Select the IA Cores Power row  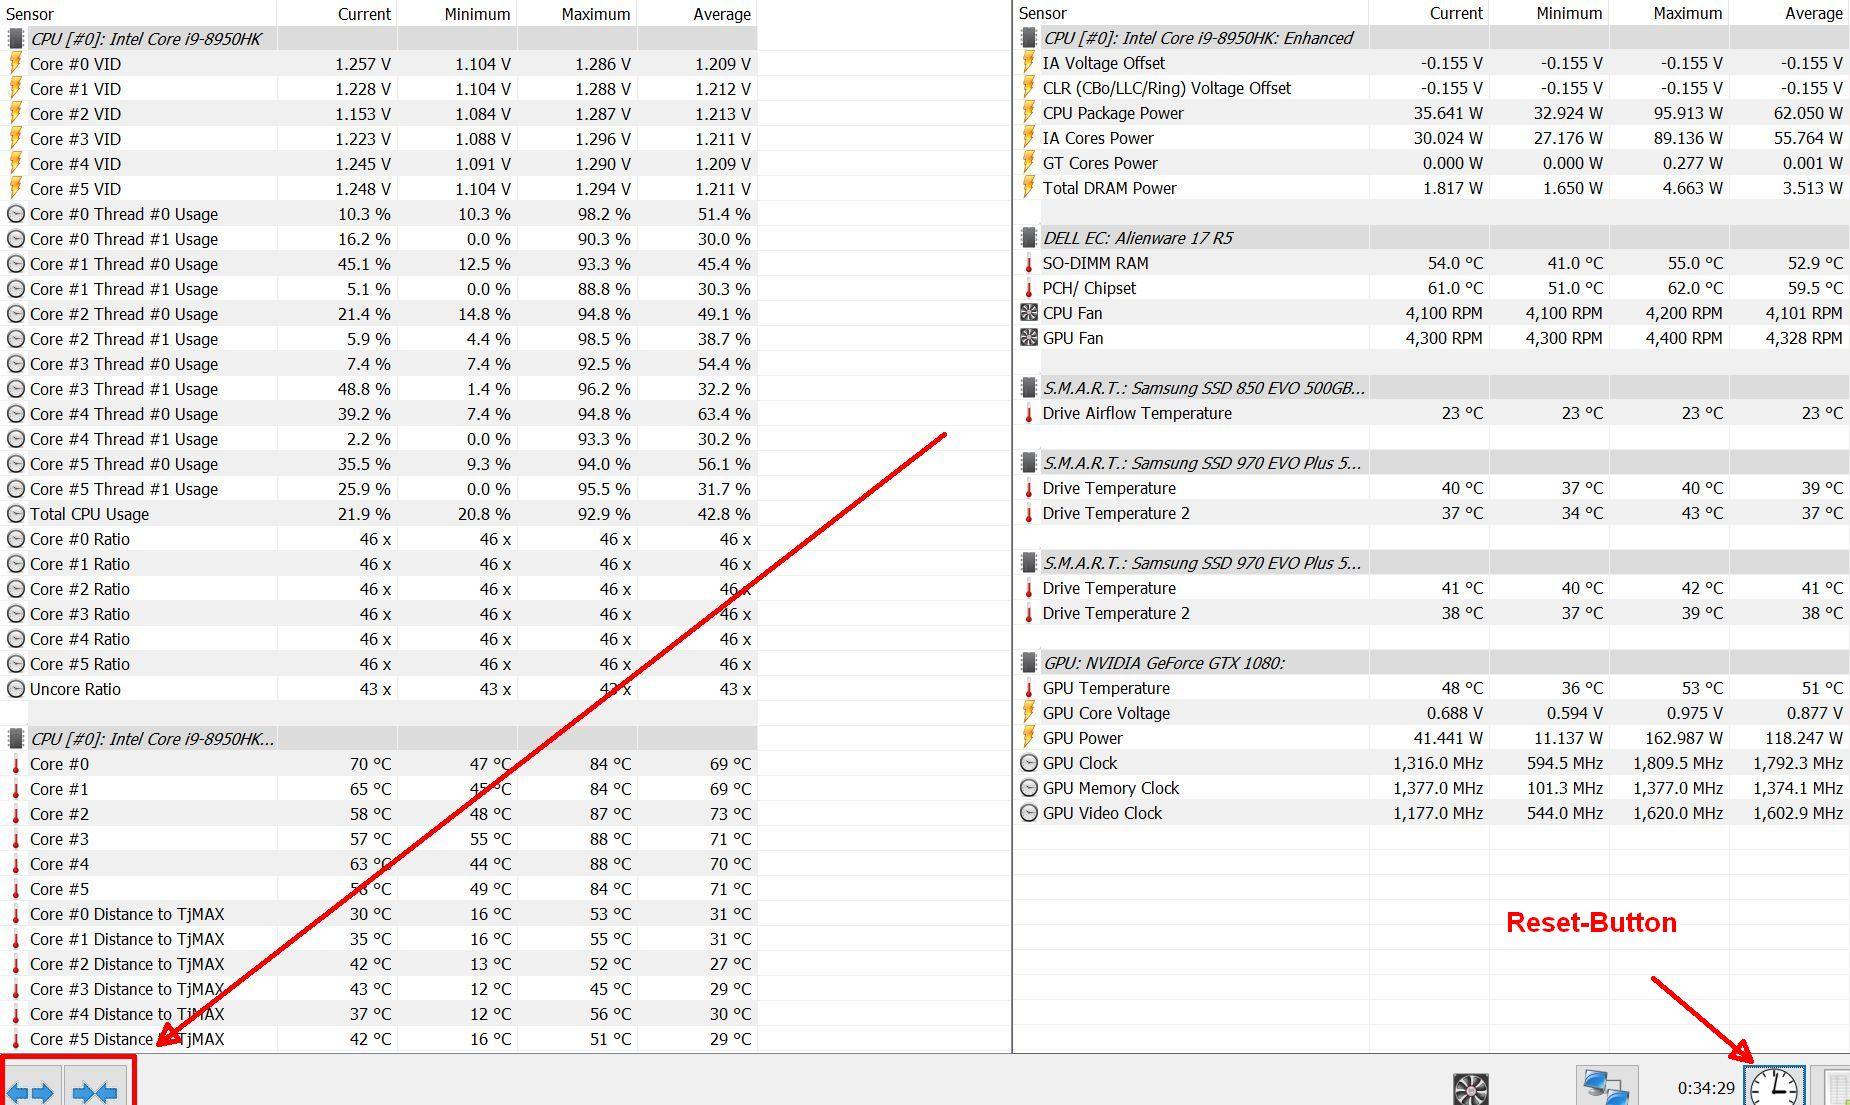(x=1432, y=138)
